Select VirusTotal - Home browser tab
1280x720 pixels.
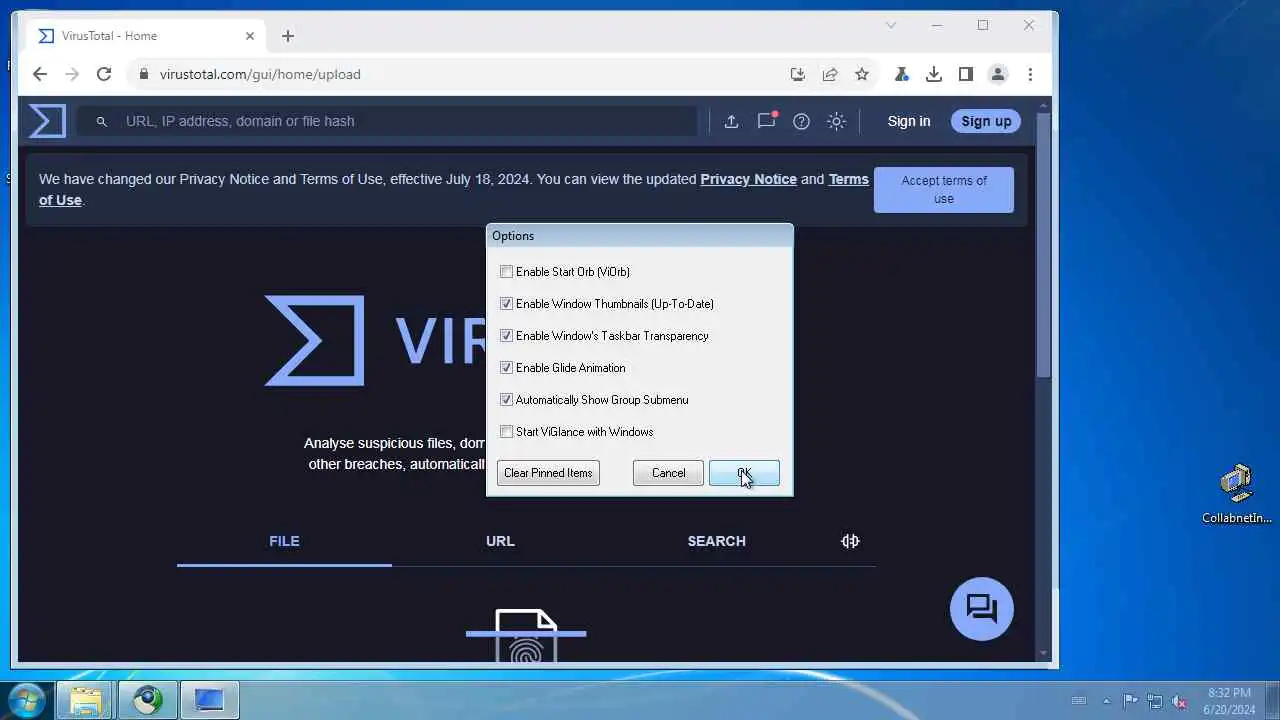146,36
